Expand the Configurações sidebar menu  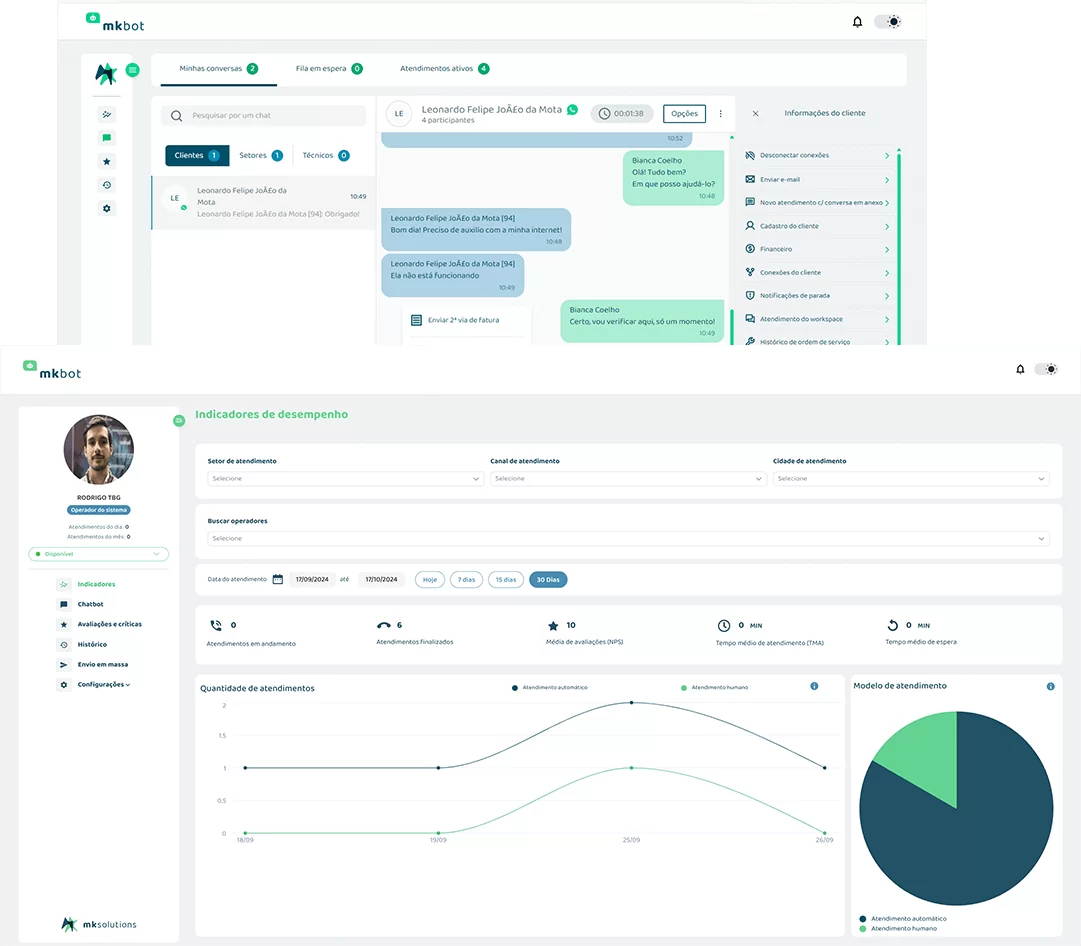pos(103,684)
